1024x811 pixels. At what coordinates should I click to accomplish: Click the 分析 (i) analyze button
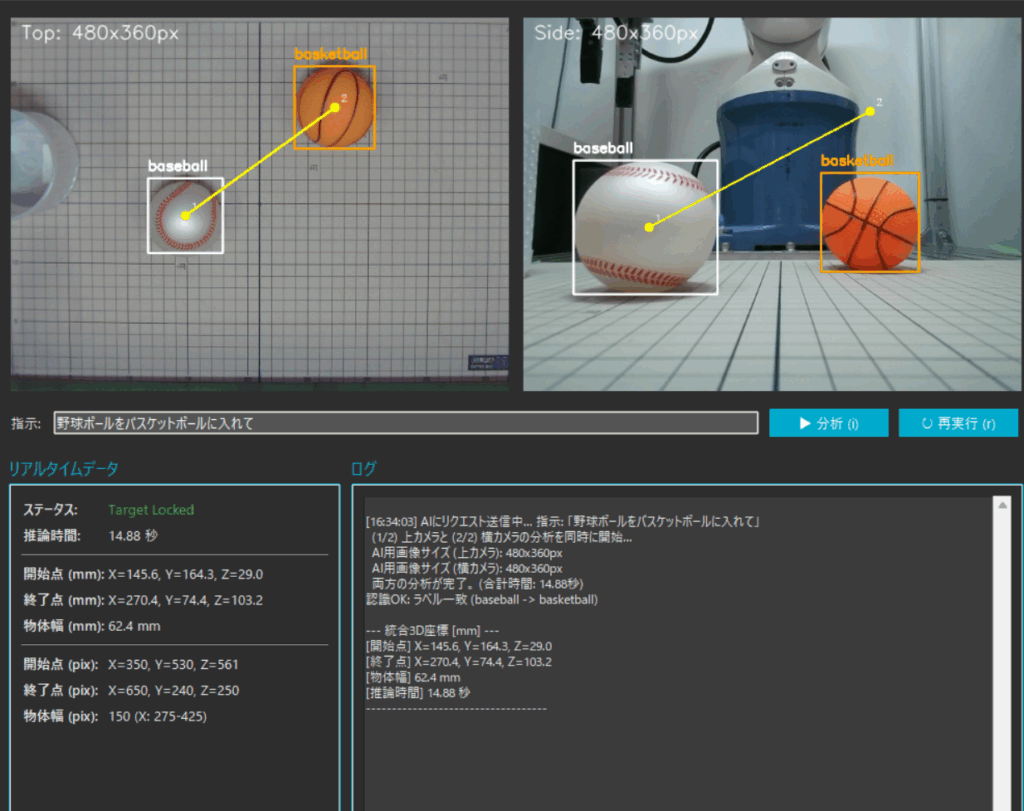point(828,423)
